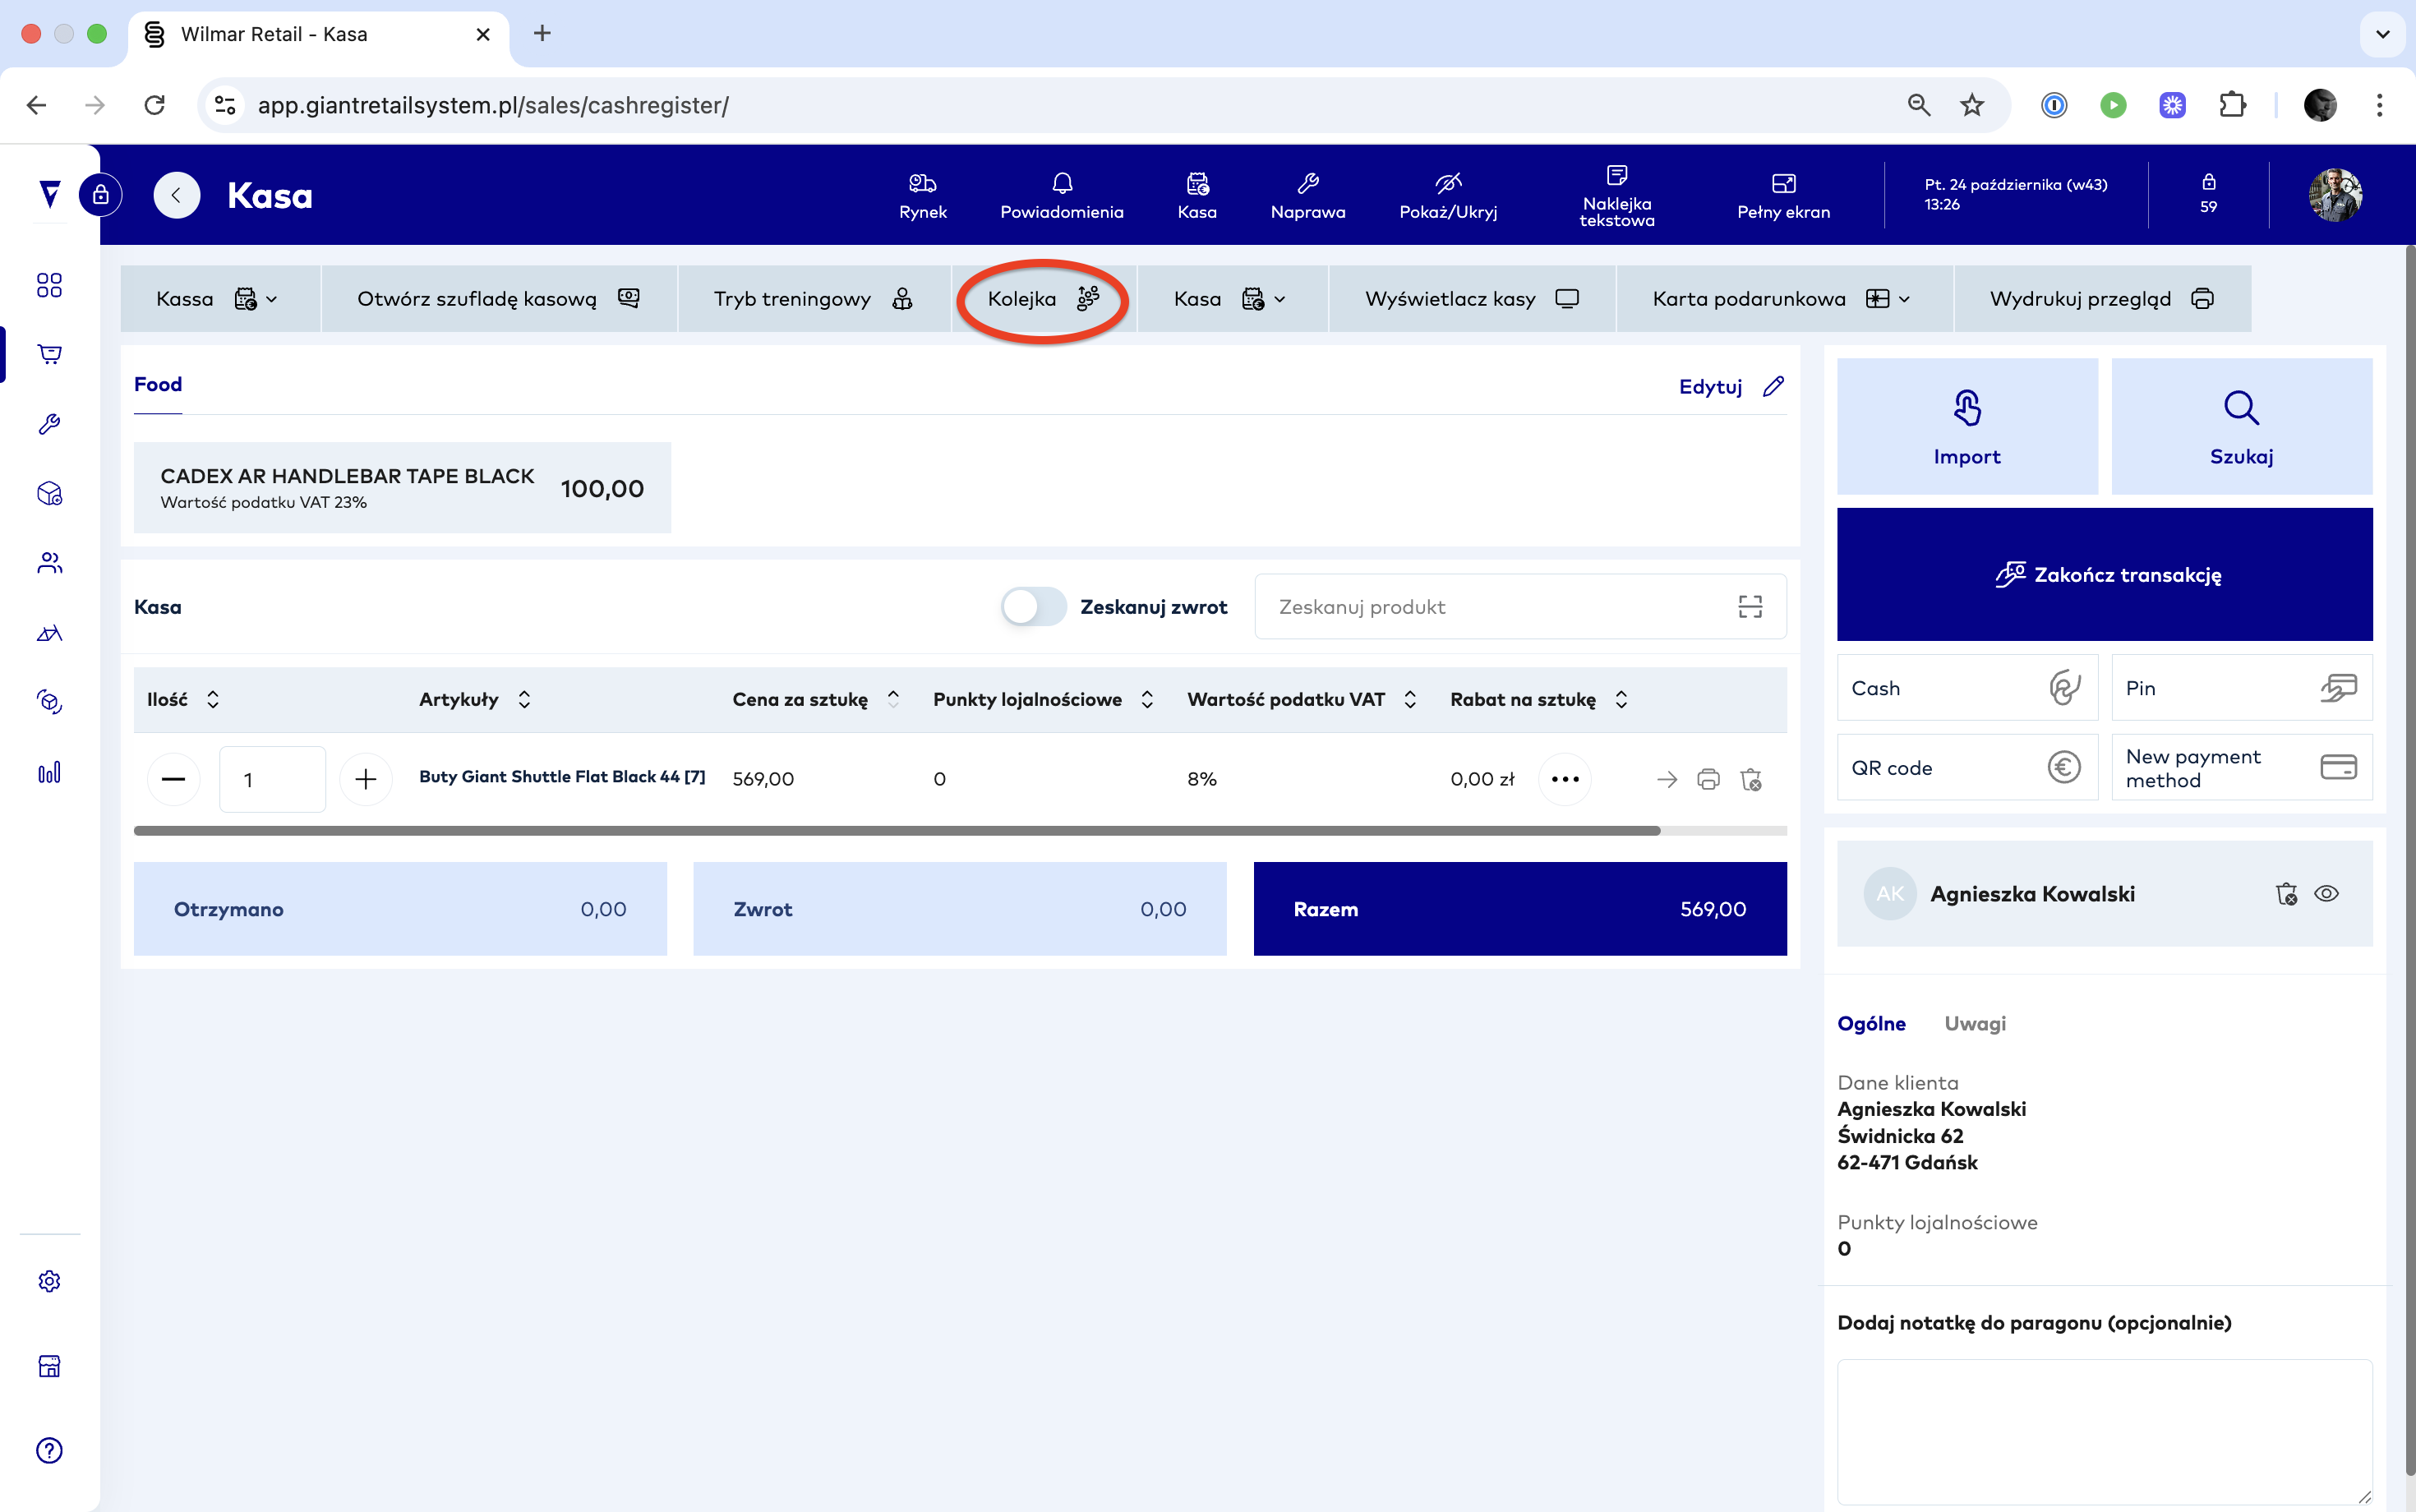
Task: Click Zakończ transakcję button
Action: click(x=2104, y=574)
